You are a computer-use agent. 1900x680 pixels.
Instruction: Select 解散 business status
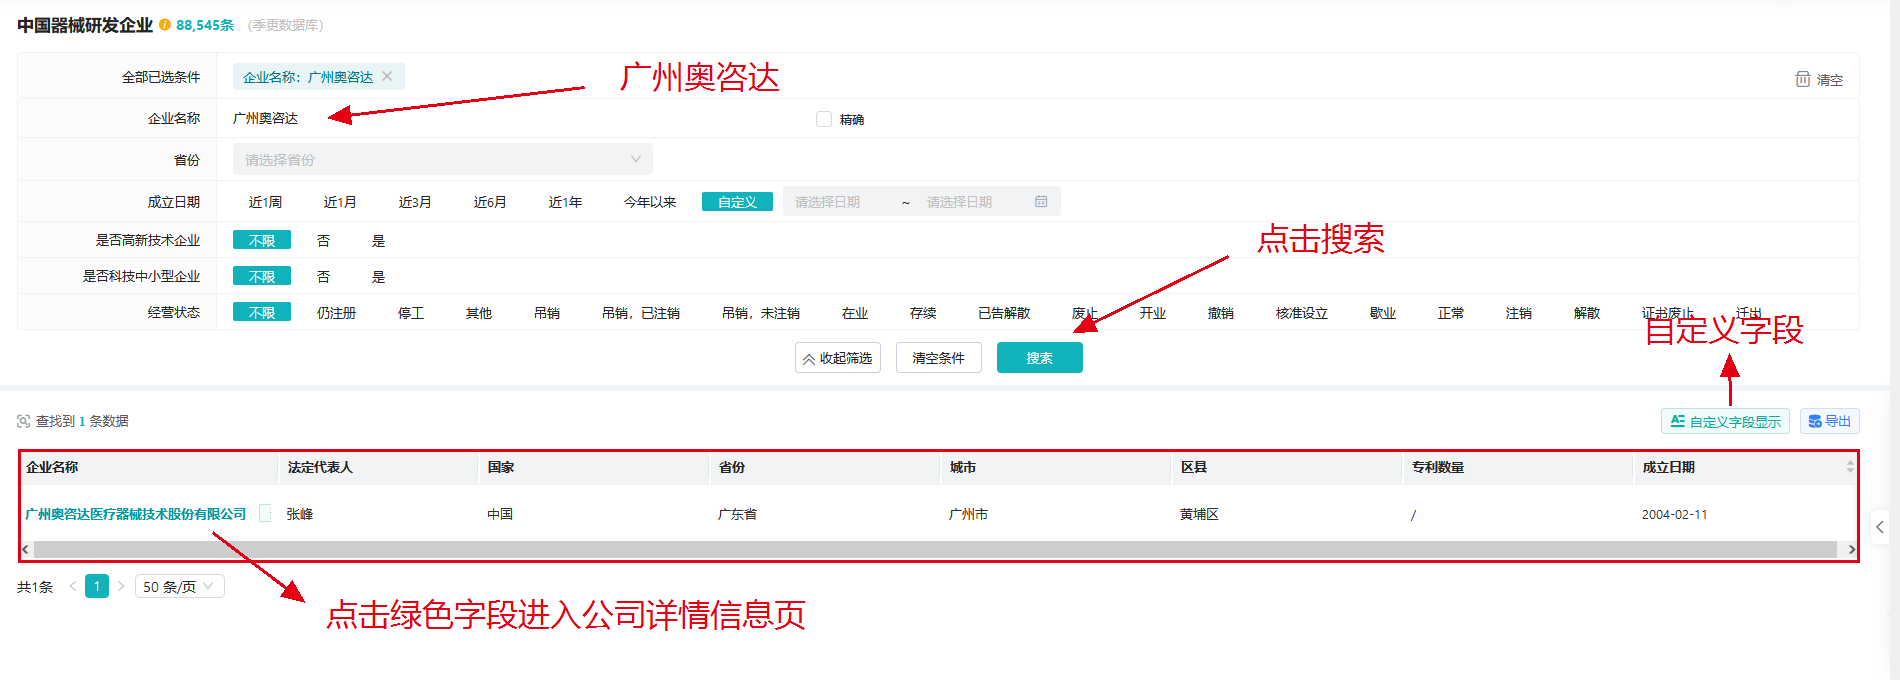pyautogui.click(x=1587, y=313)
